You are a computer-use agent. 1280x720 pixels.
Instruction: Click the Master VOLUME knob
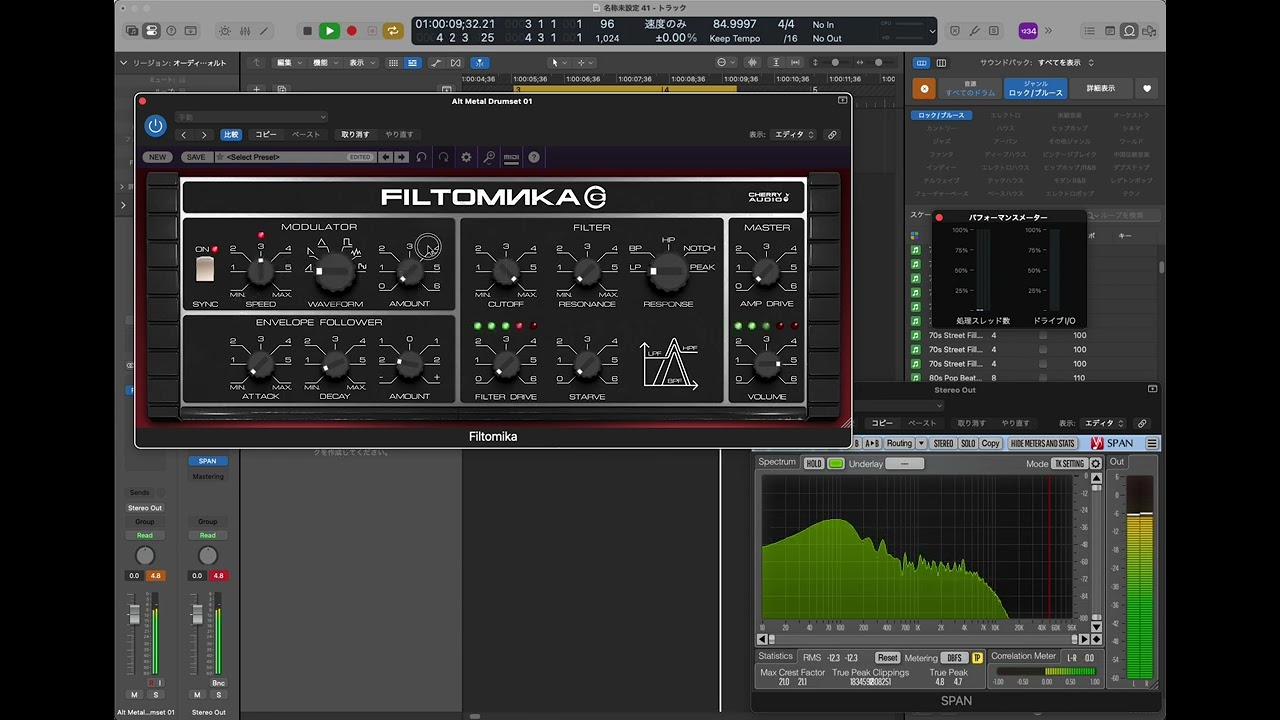(x=766, y=365)
